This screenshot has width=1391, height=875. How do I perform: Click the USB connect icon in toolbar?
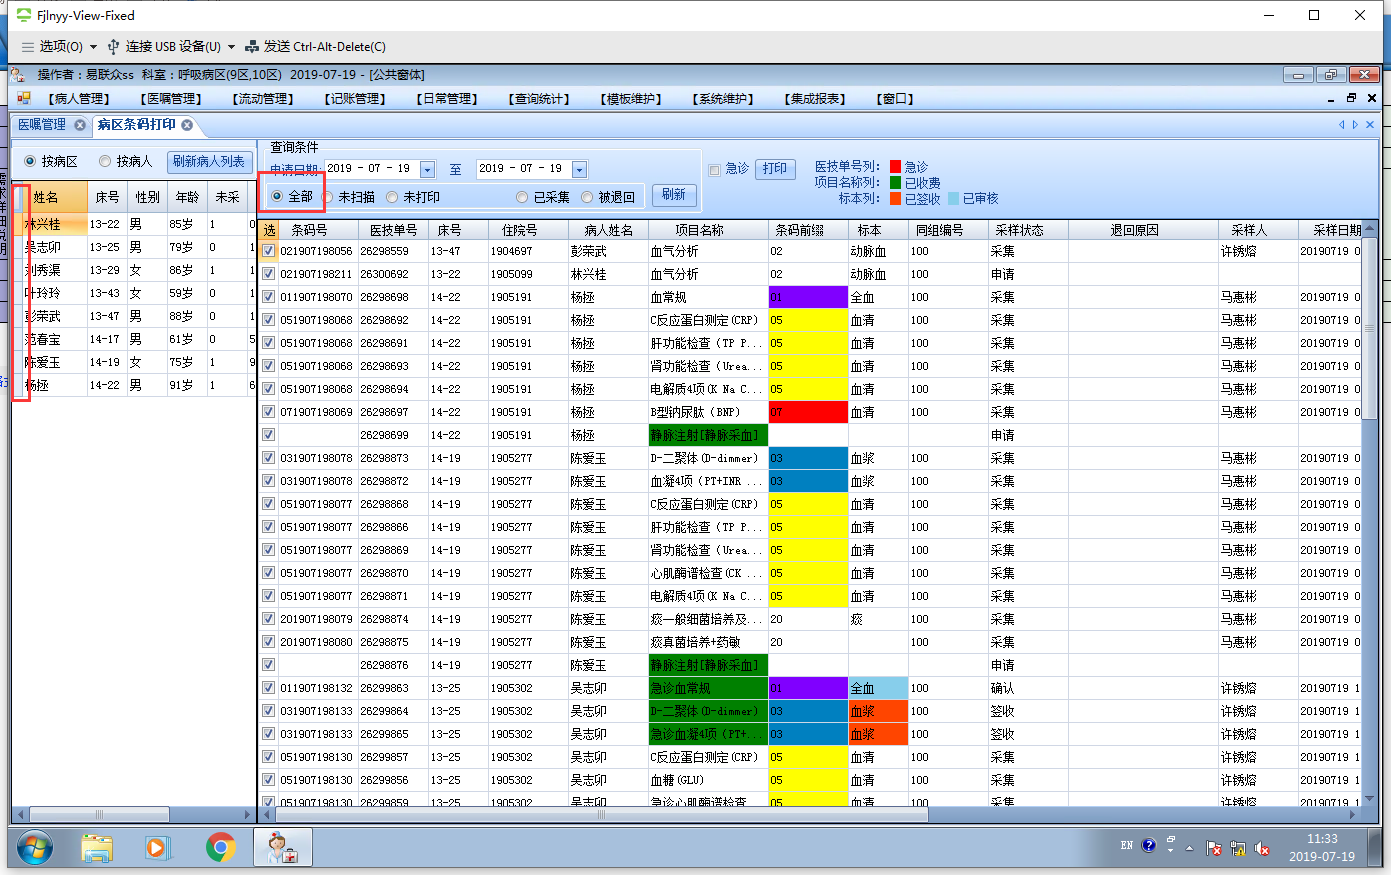[113, 47]
